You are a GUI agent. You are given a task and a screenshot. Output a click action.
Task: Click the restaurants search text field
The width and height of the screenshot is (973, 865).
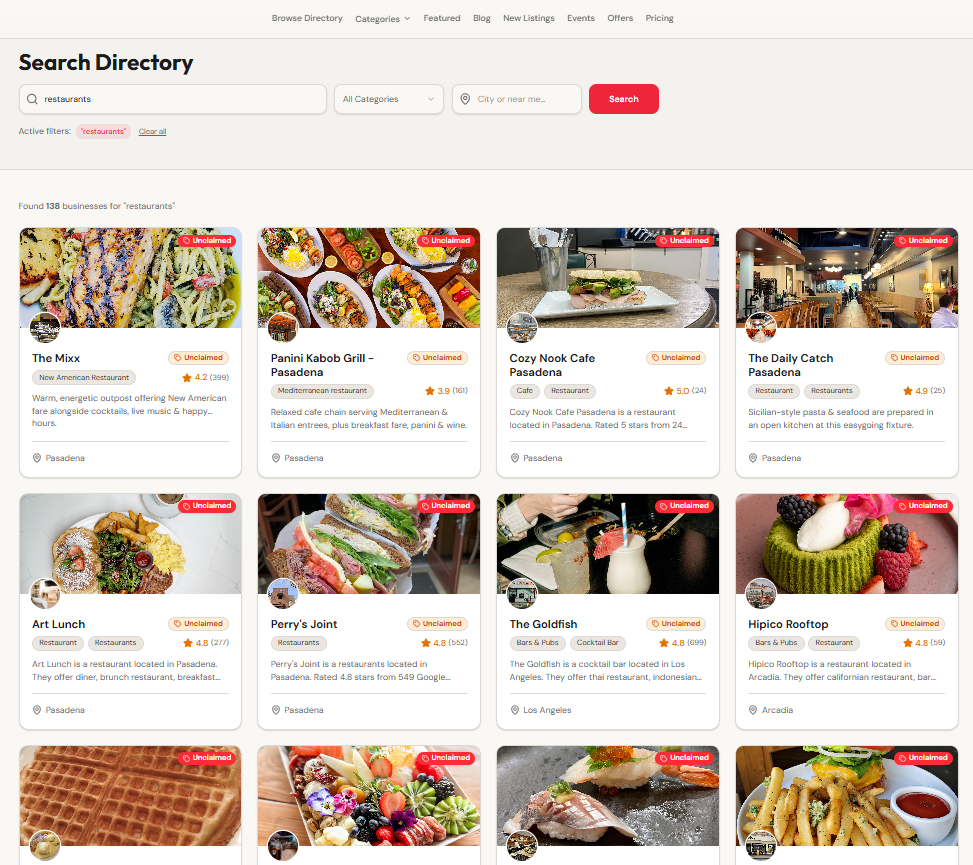(x=173, y=99)
